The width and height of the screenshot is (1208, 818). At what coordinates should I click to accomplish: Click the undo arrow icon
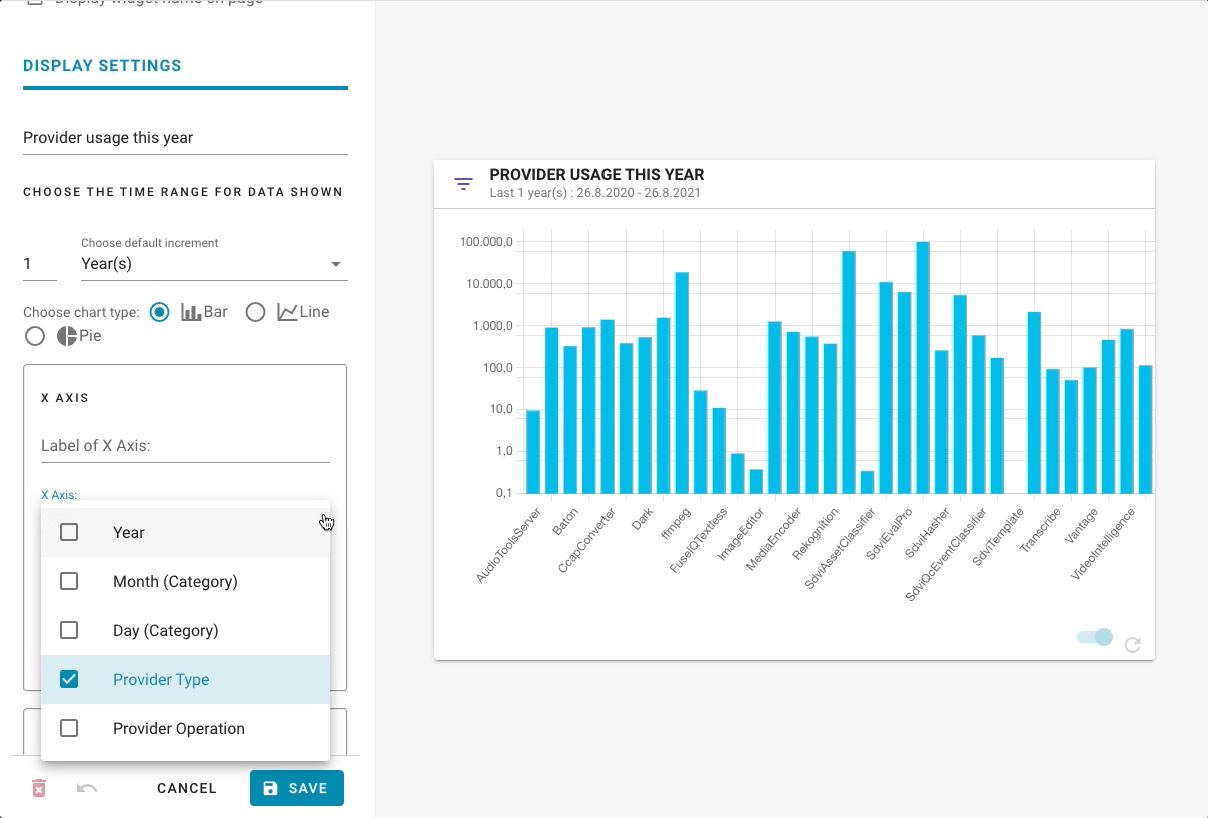click(x=87, y=788)
